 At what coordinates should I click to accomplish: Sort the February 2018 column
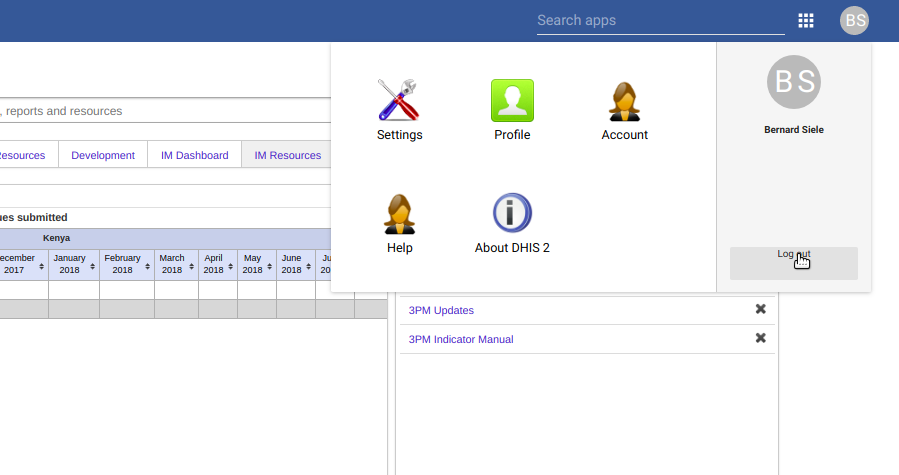(147, 266)
